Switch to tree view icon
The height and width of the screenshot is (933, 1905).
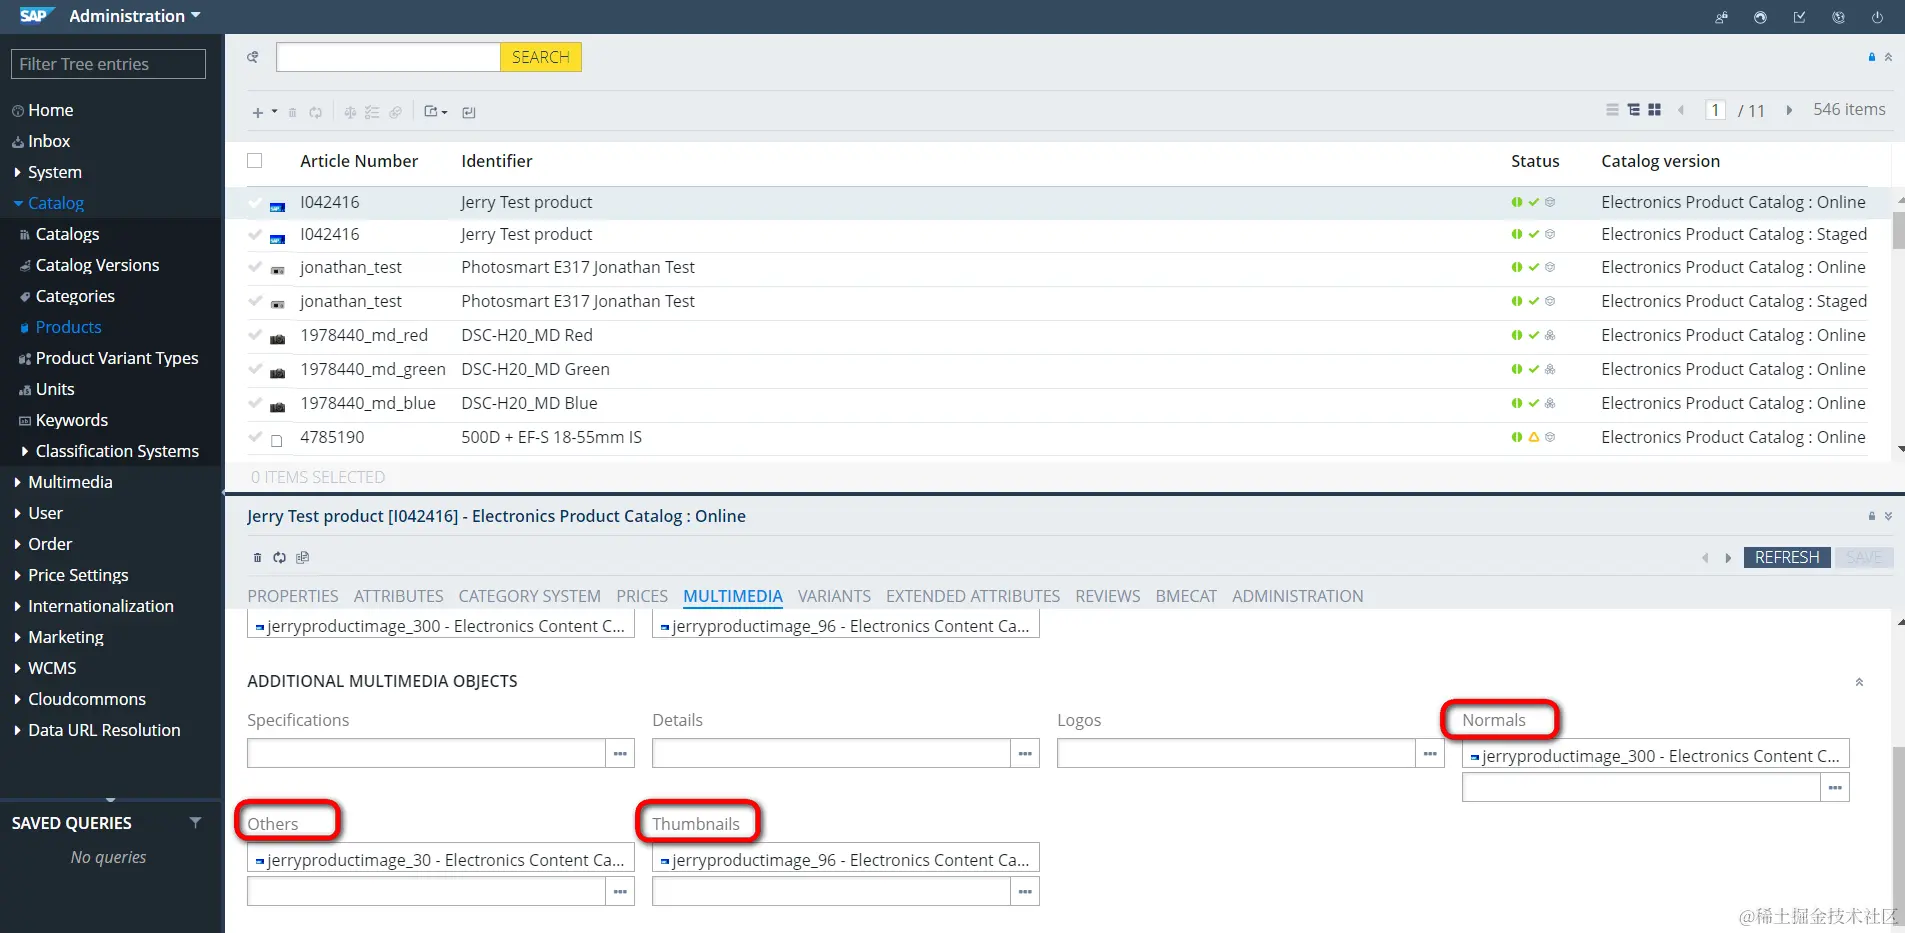coord(1633,110)
